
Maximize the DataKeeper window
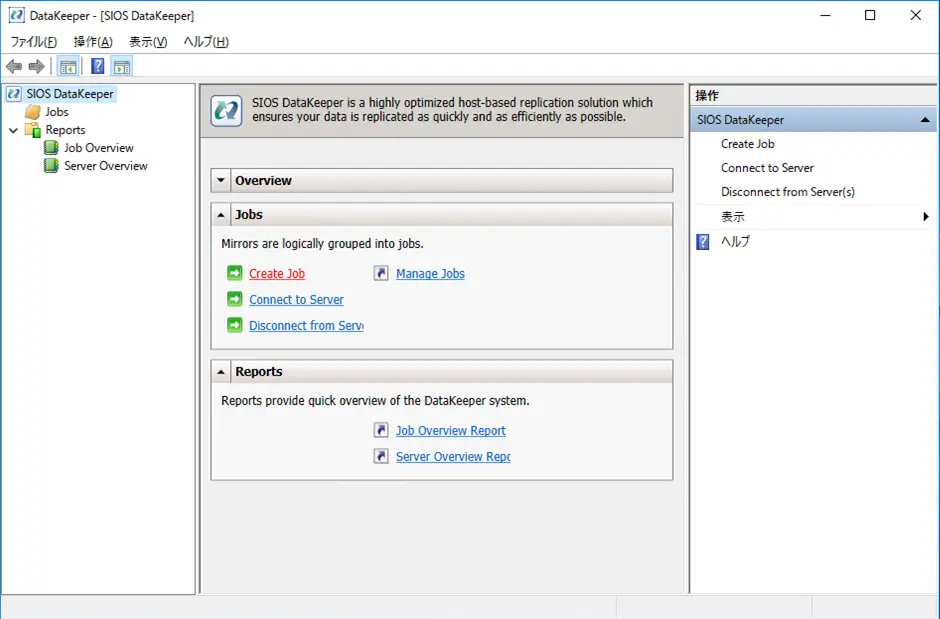(x=870, y=15)
